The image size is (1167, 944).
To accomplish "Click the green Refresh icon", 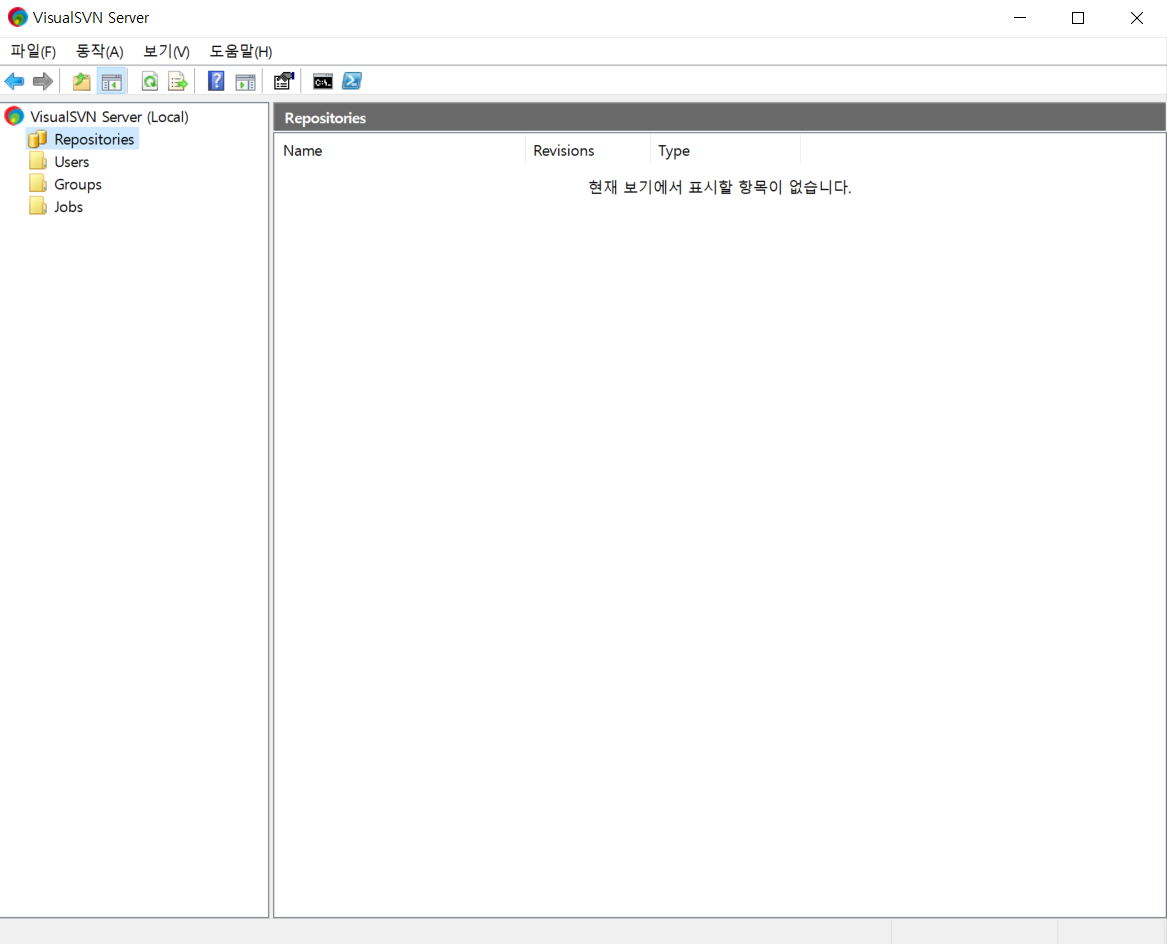I will 150,81.
